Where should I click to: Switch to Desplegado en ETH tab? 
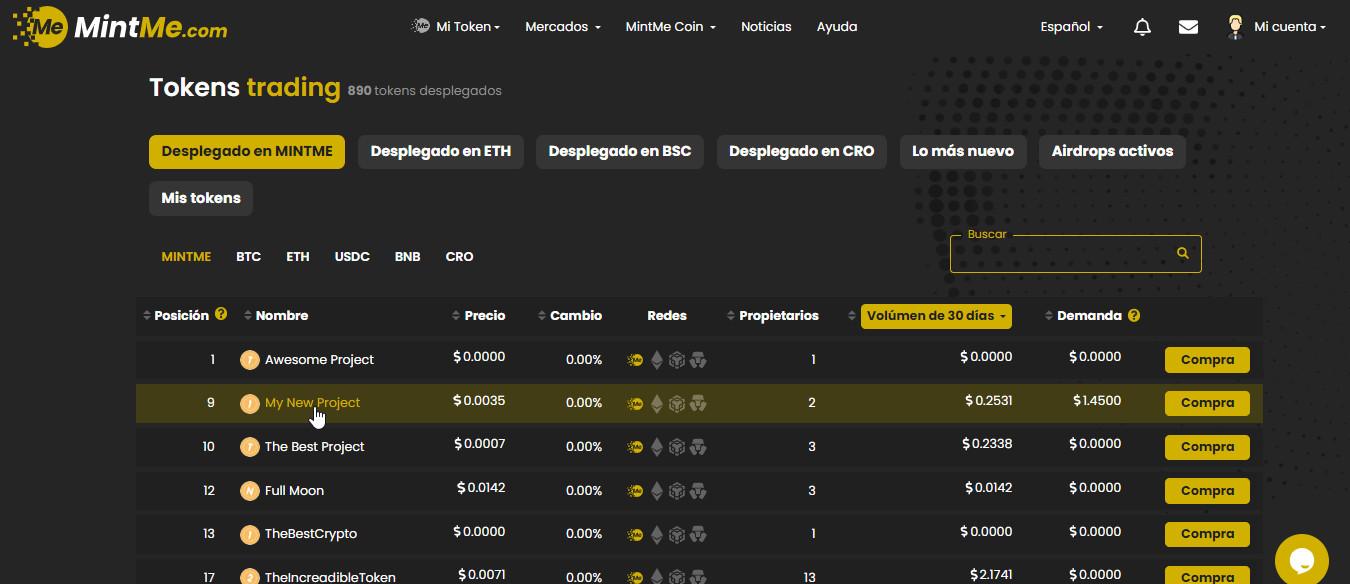[440, 152]
